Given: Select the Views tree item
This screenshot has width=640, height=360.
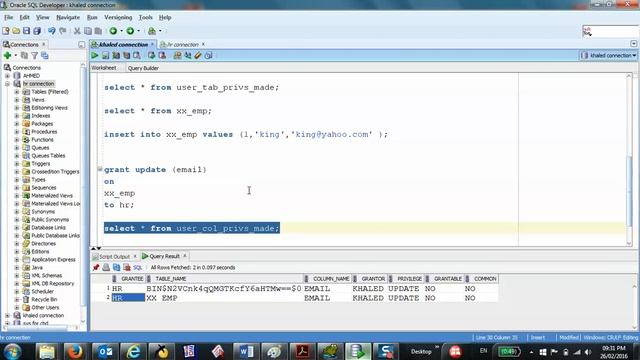Looking at the screenshot, I should [38, 100].
